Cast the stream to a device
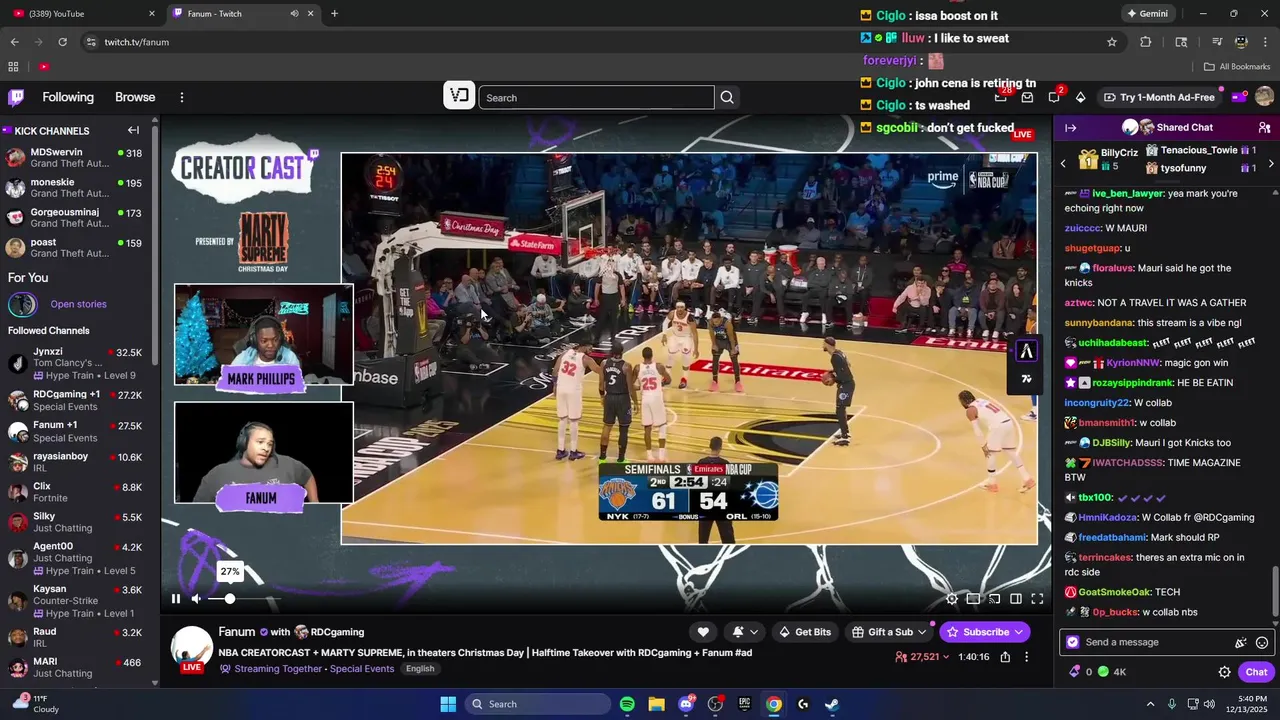Viewport: 1280px width, 720px height. point(994,599)
